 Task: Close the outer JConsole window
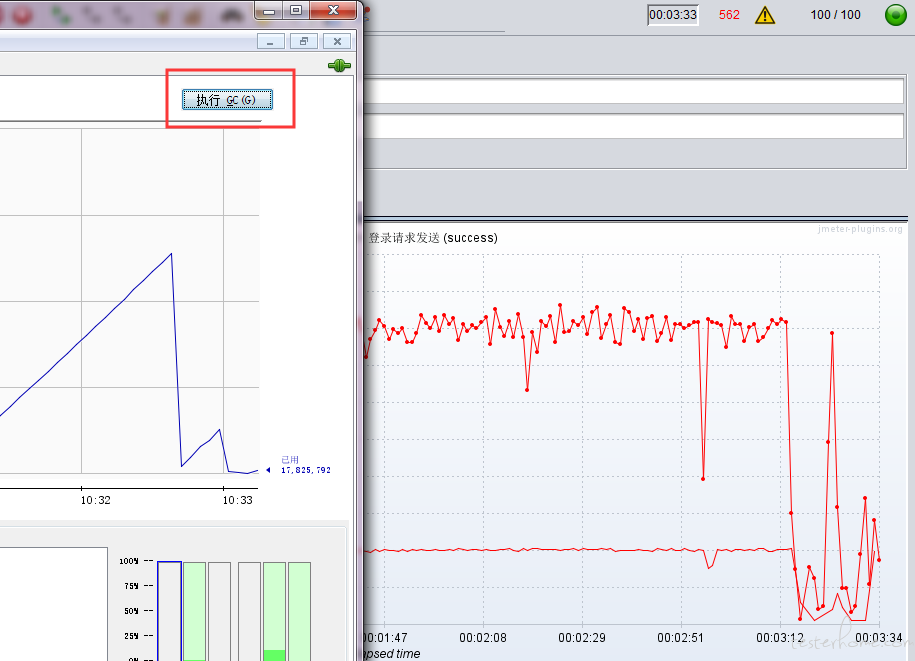tap(335, 10)
